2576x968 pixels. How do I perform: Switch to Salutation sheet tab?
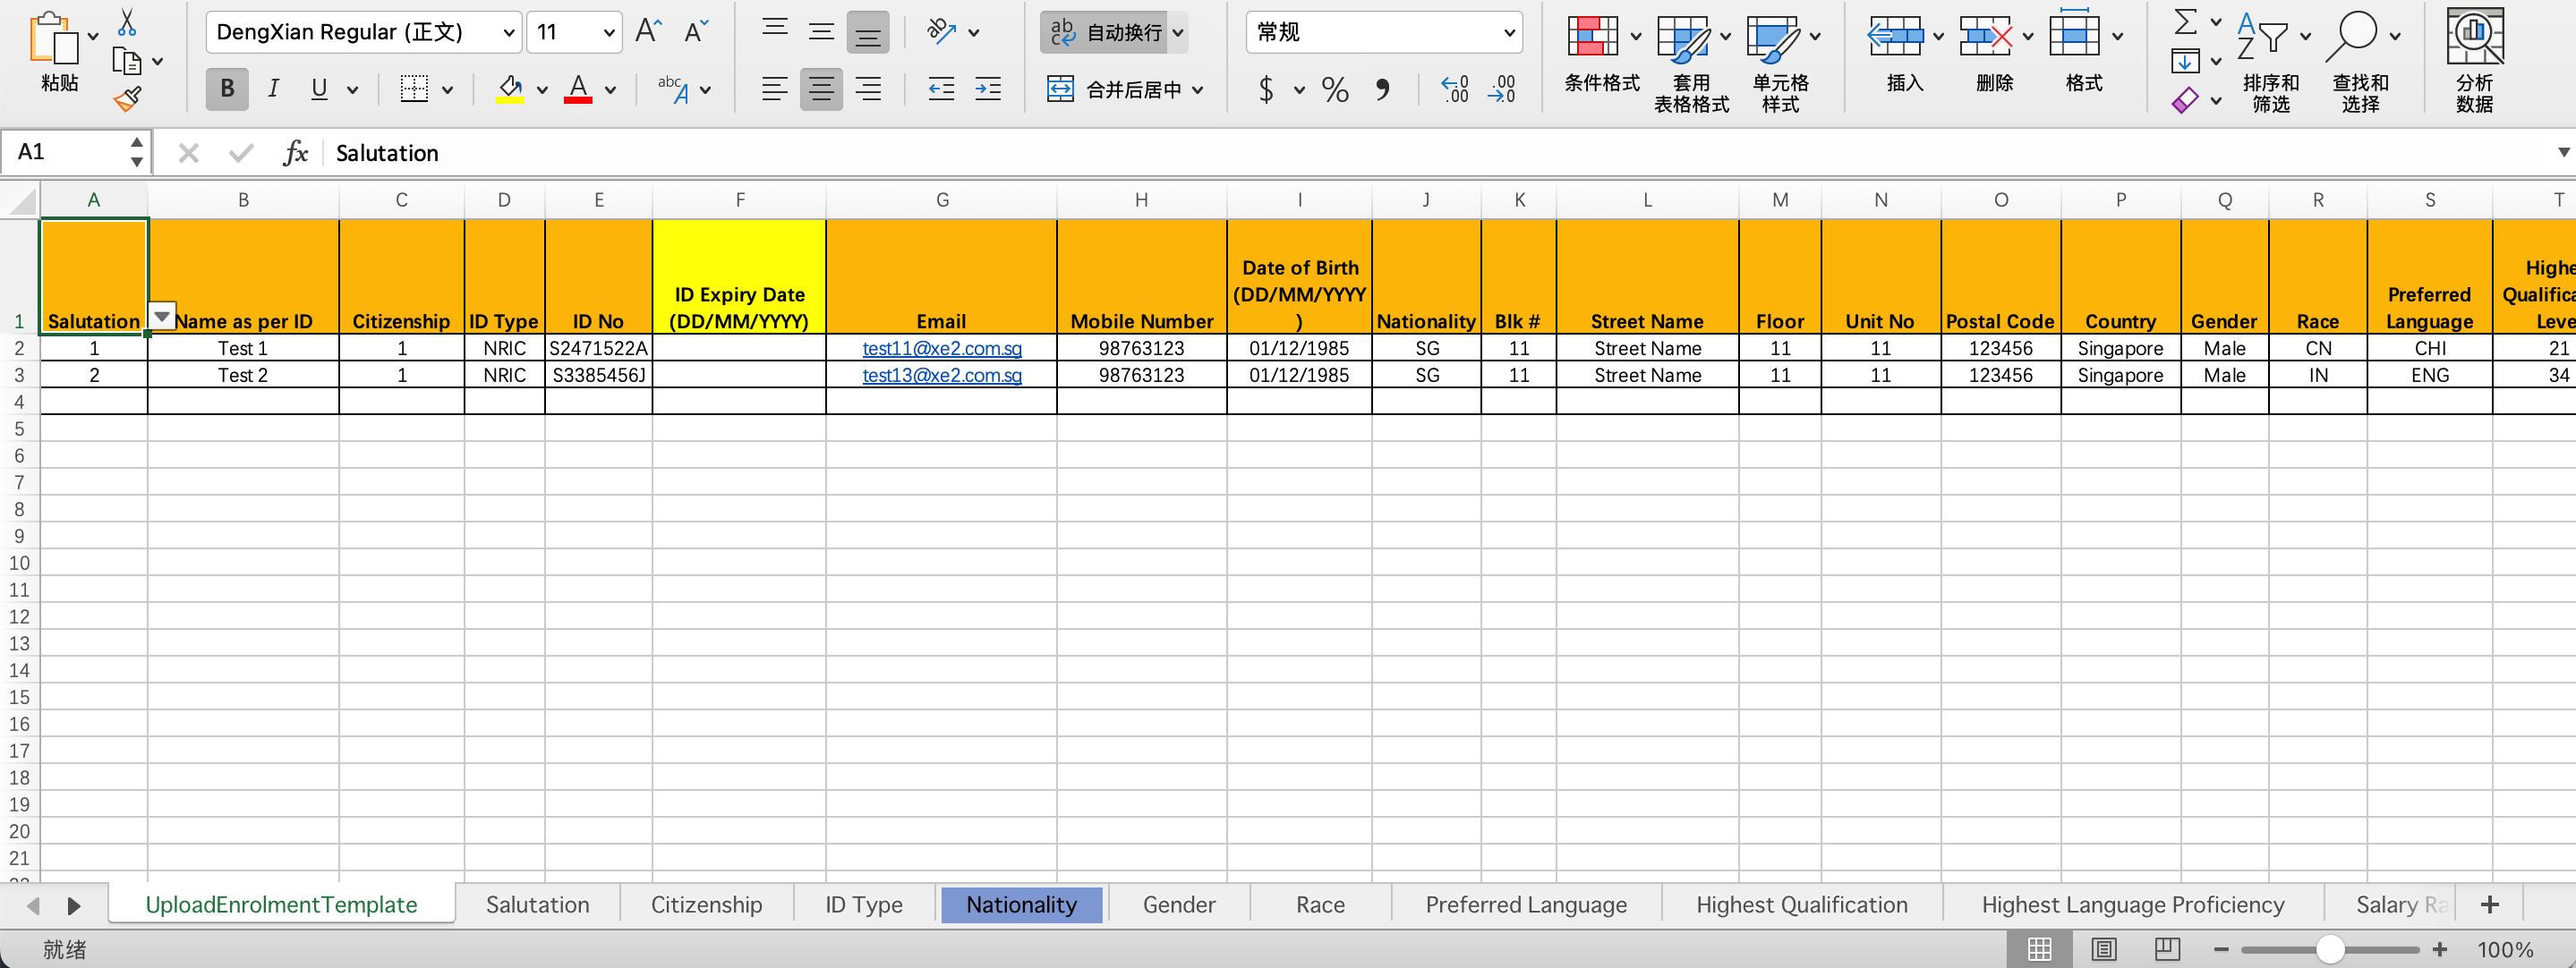537,905
